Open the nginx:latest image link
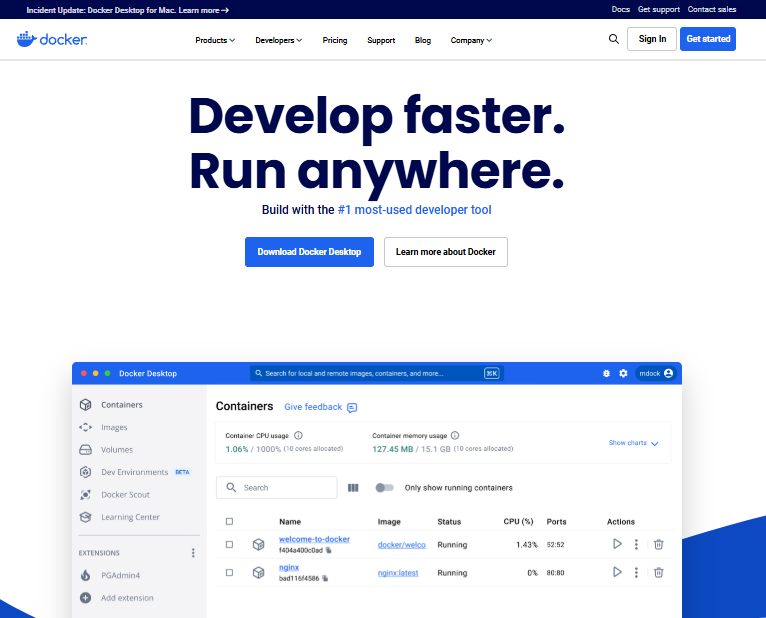The height and width of the screenshot is (618, 766). [x=398, y=573]
